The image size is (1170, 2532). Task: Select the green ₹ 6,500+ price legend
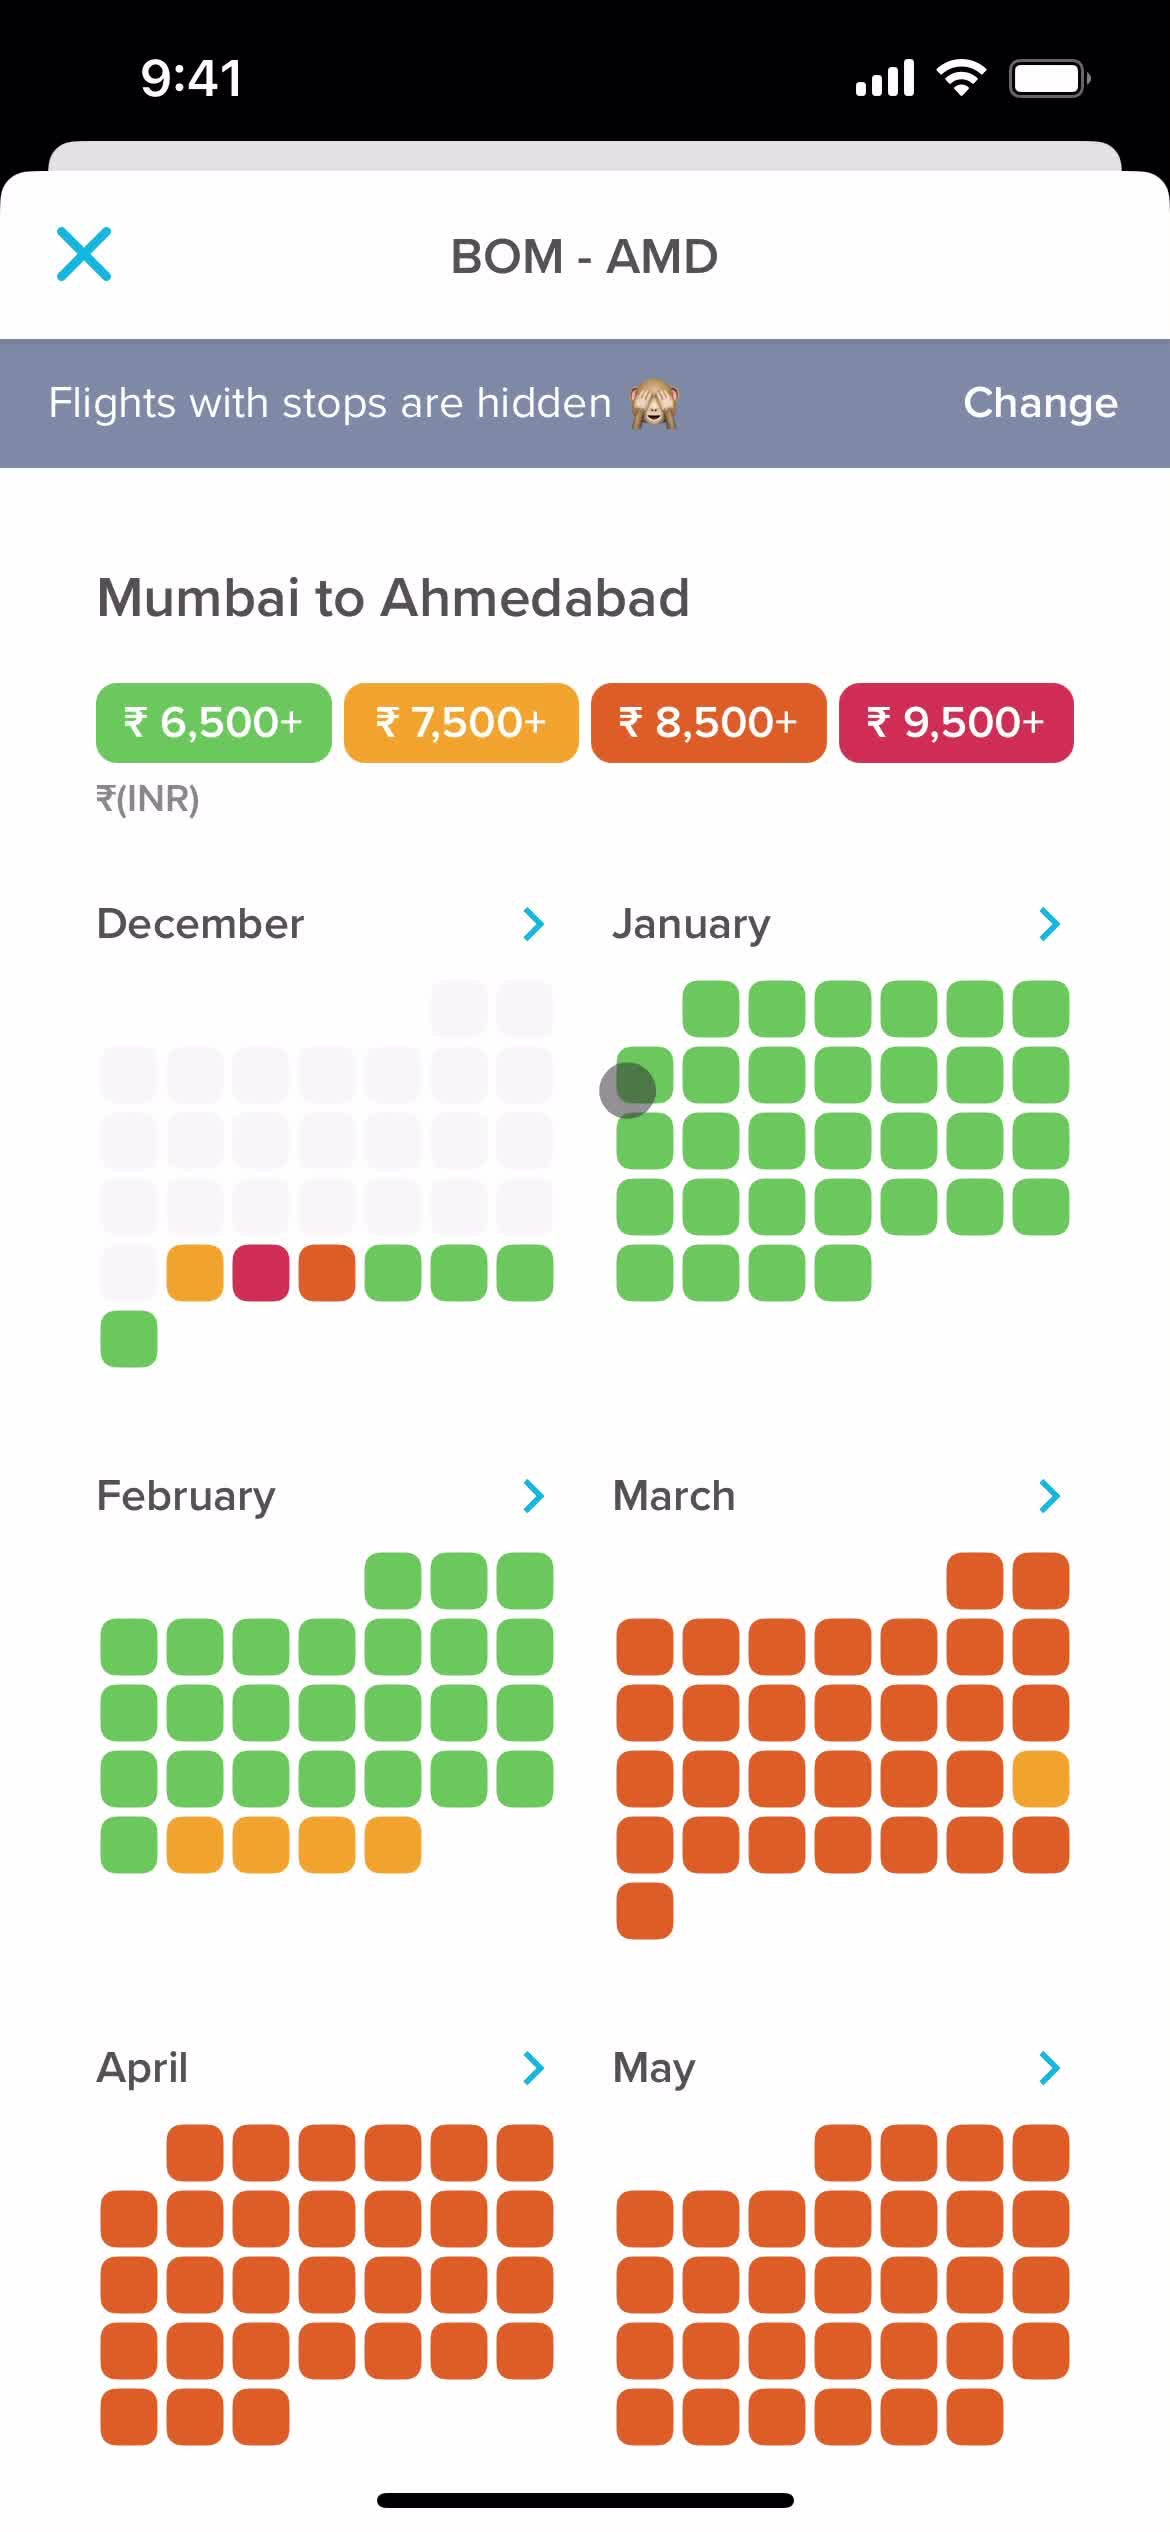pyautogui.click(x=214, y=723)
